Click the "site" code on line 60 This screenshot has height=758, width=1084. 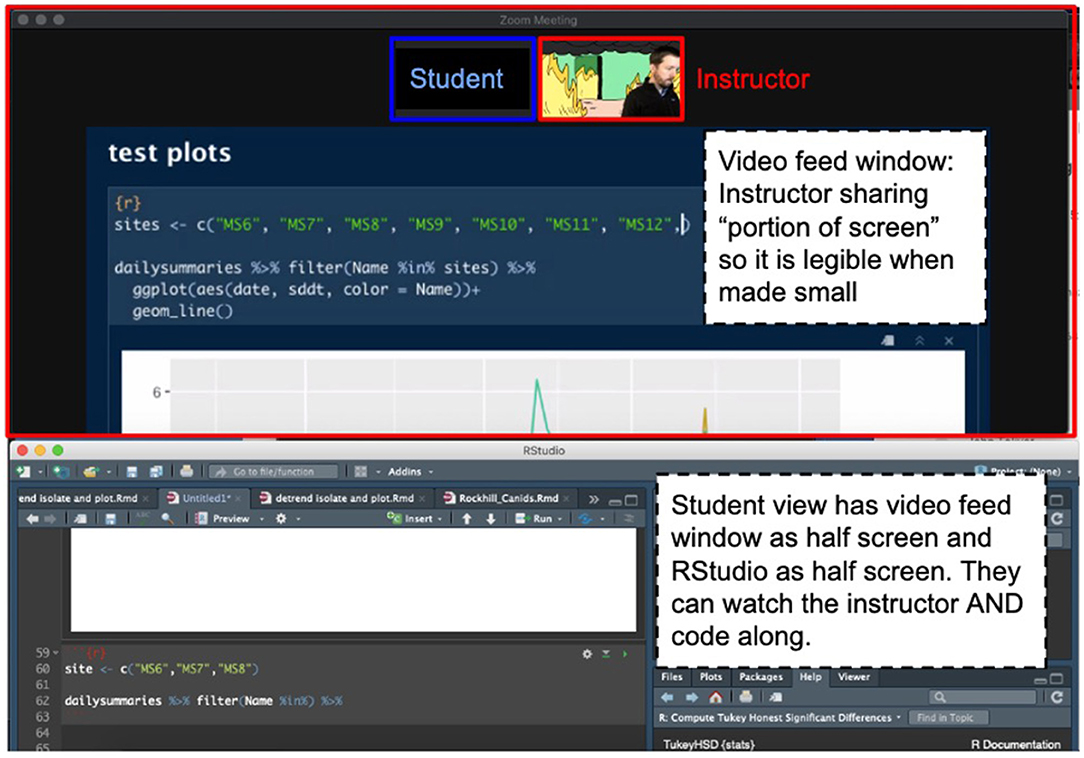click(79, 669)
